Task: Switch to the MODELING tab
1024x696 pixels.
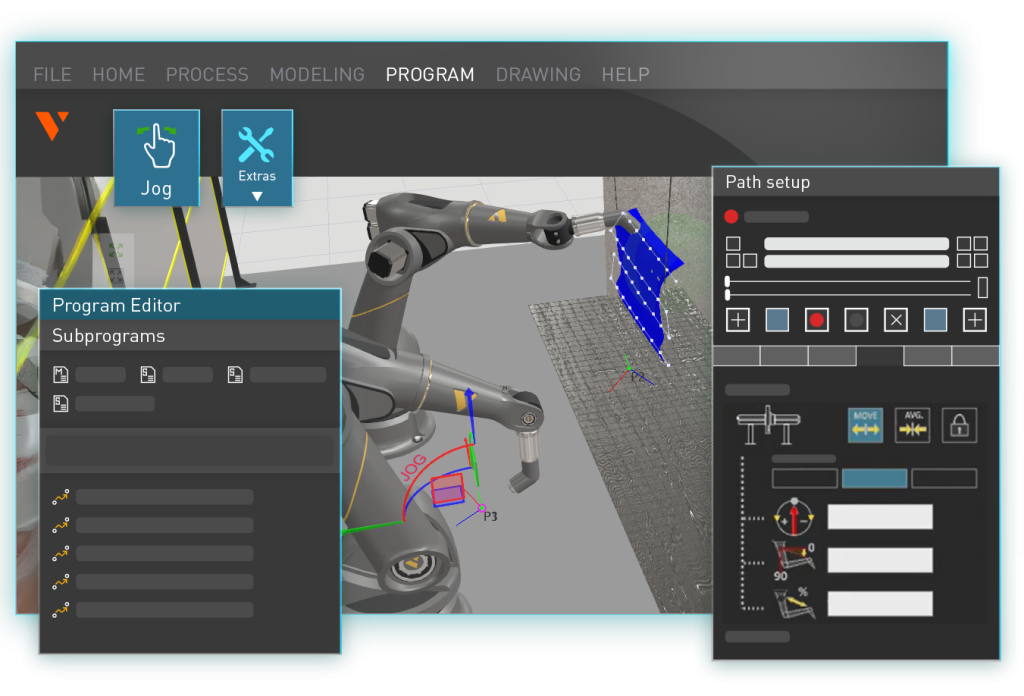Action: tap(317, 75)
